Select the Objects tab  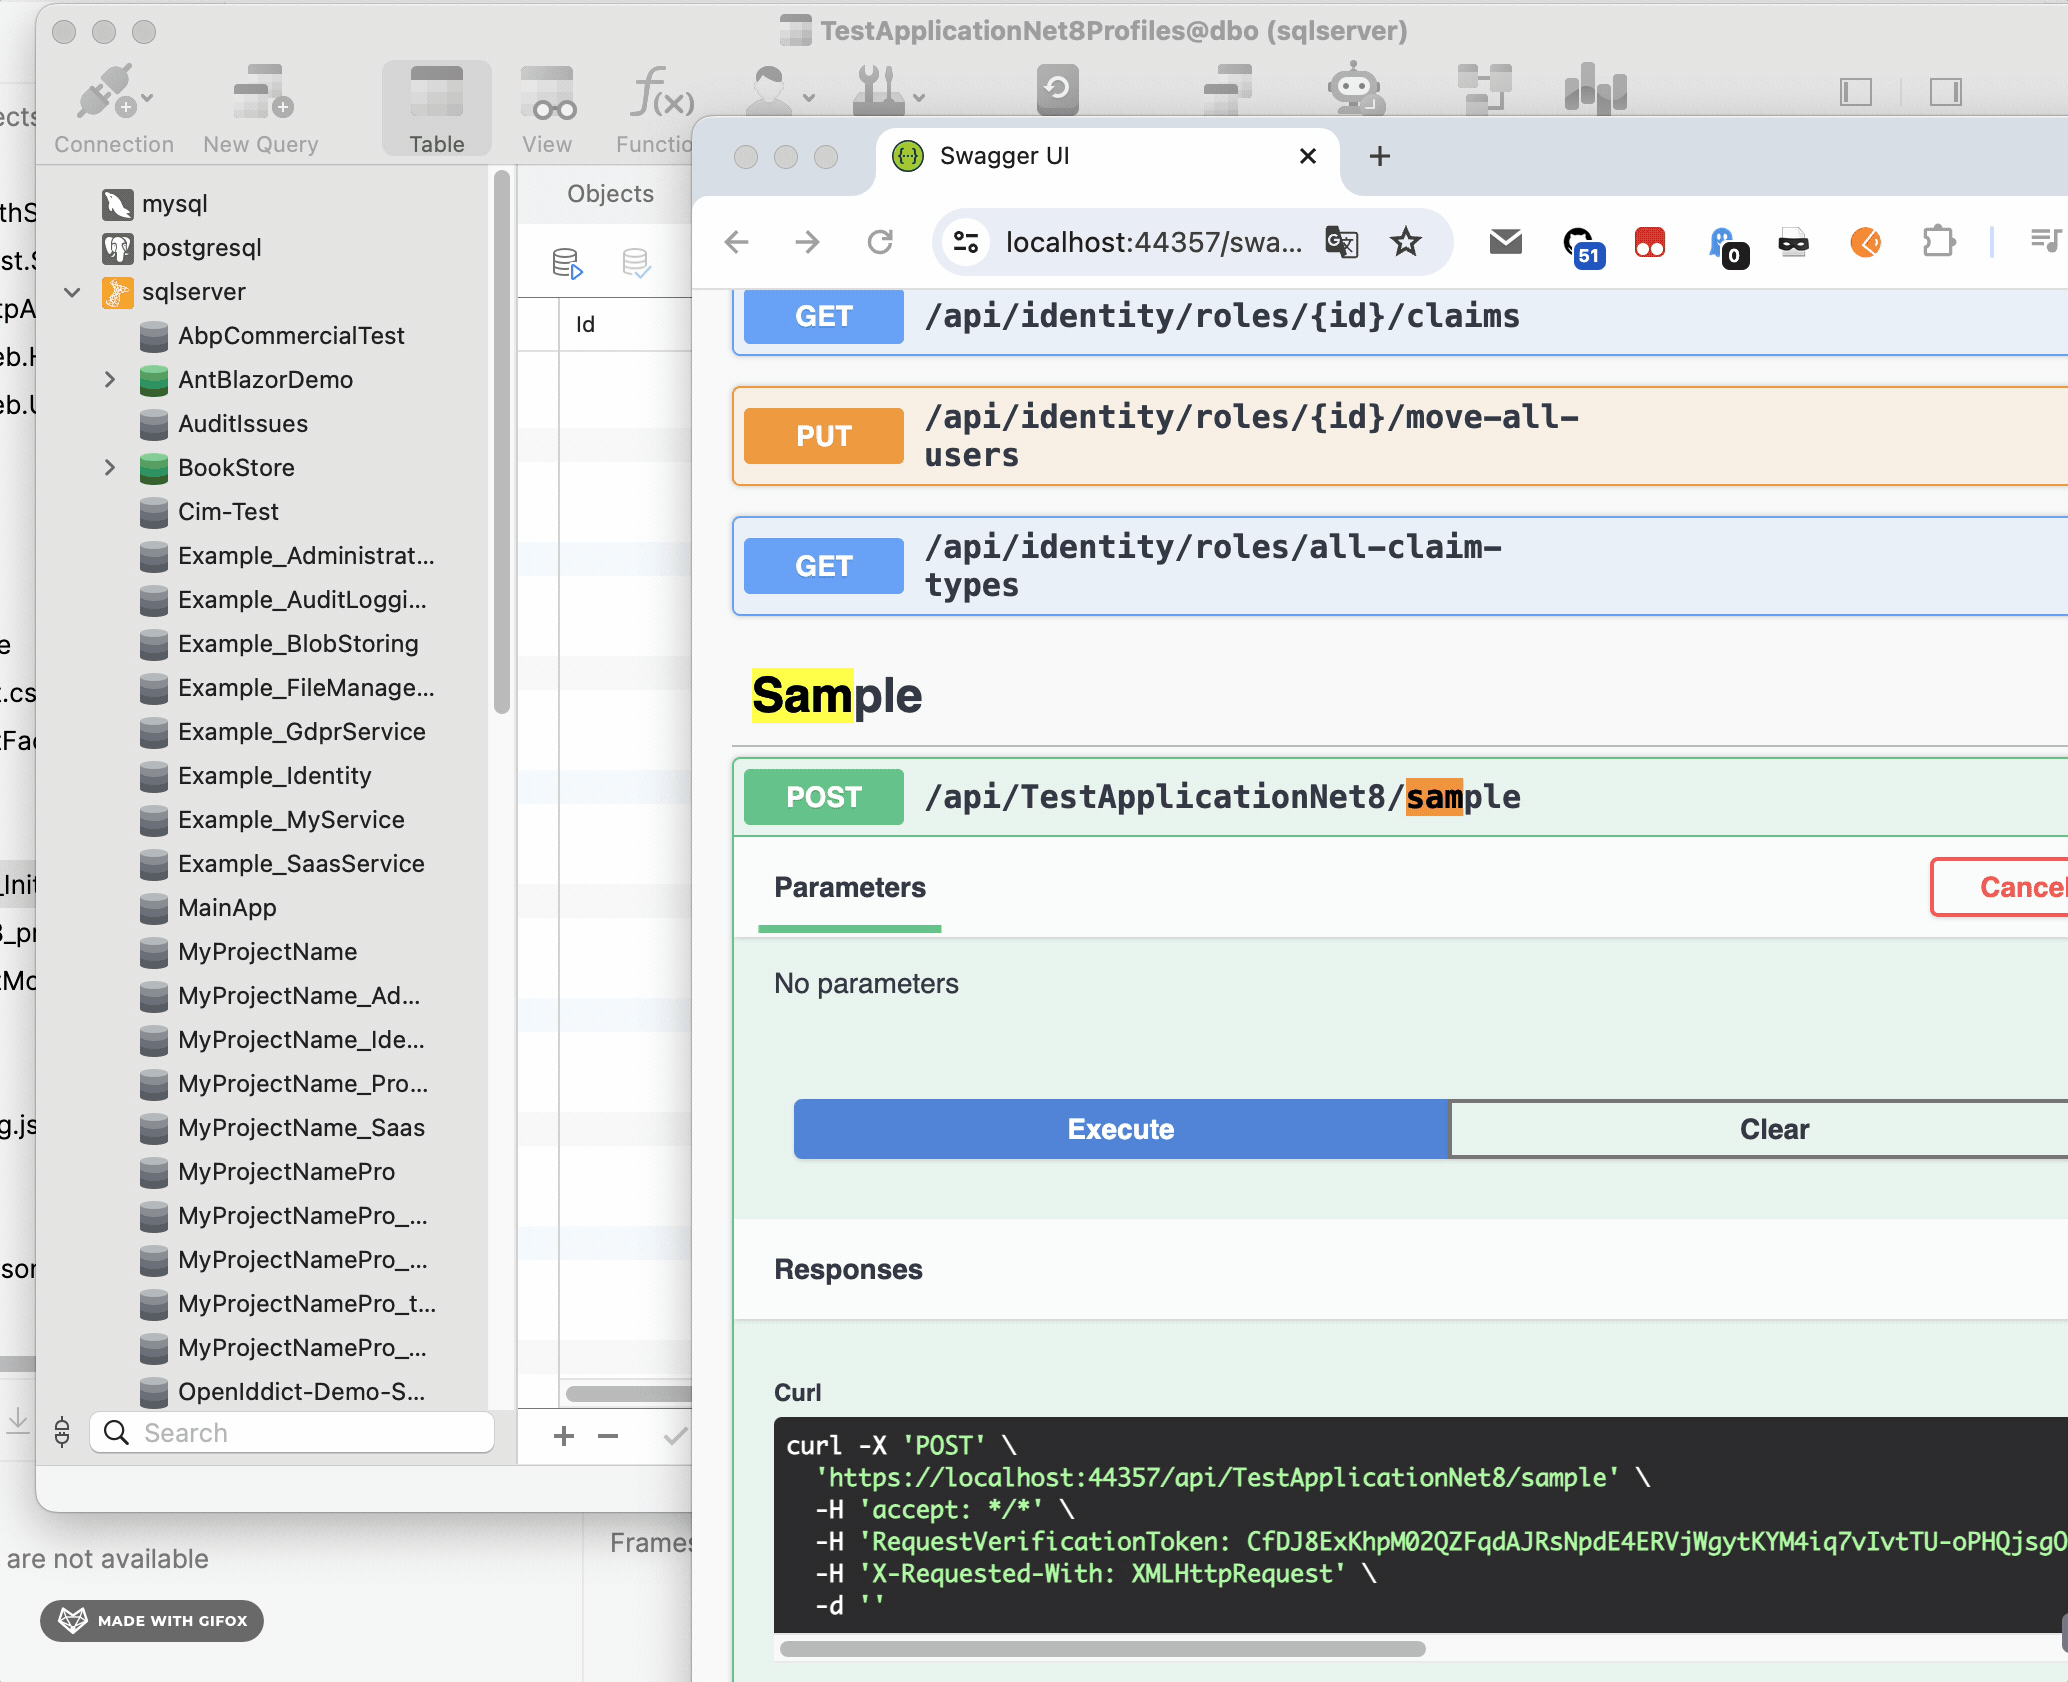click(610, 194)
